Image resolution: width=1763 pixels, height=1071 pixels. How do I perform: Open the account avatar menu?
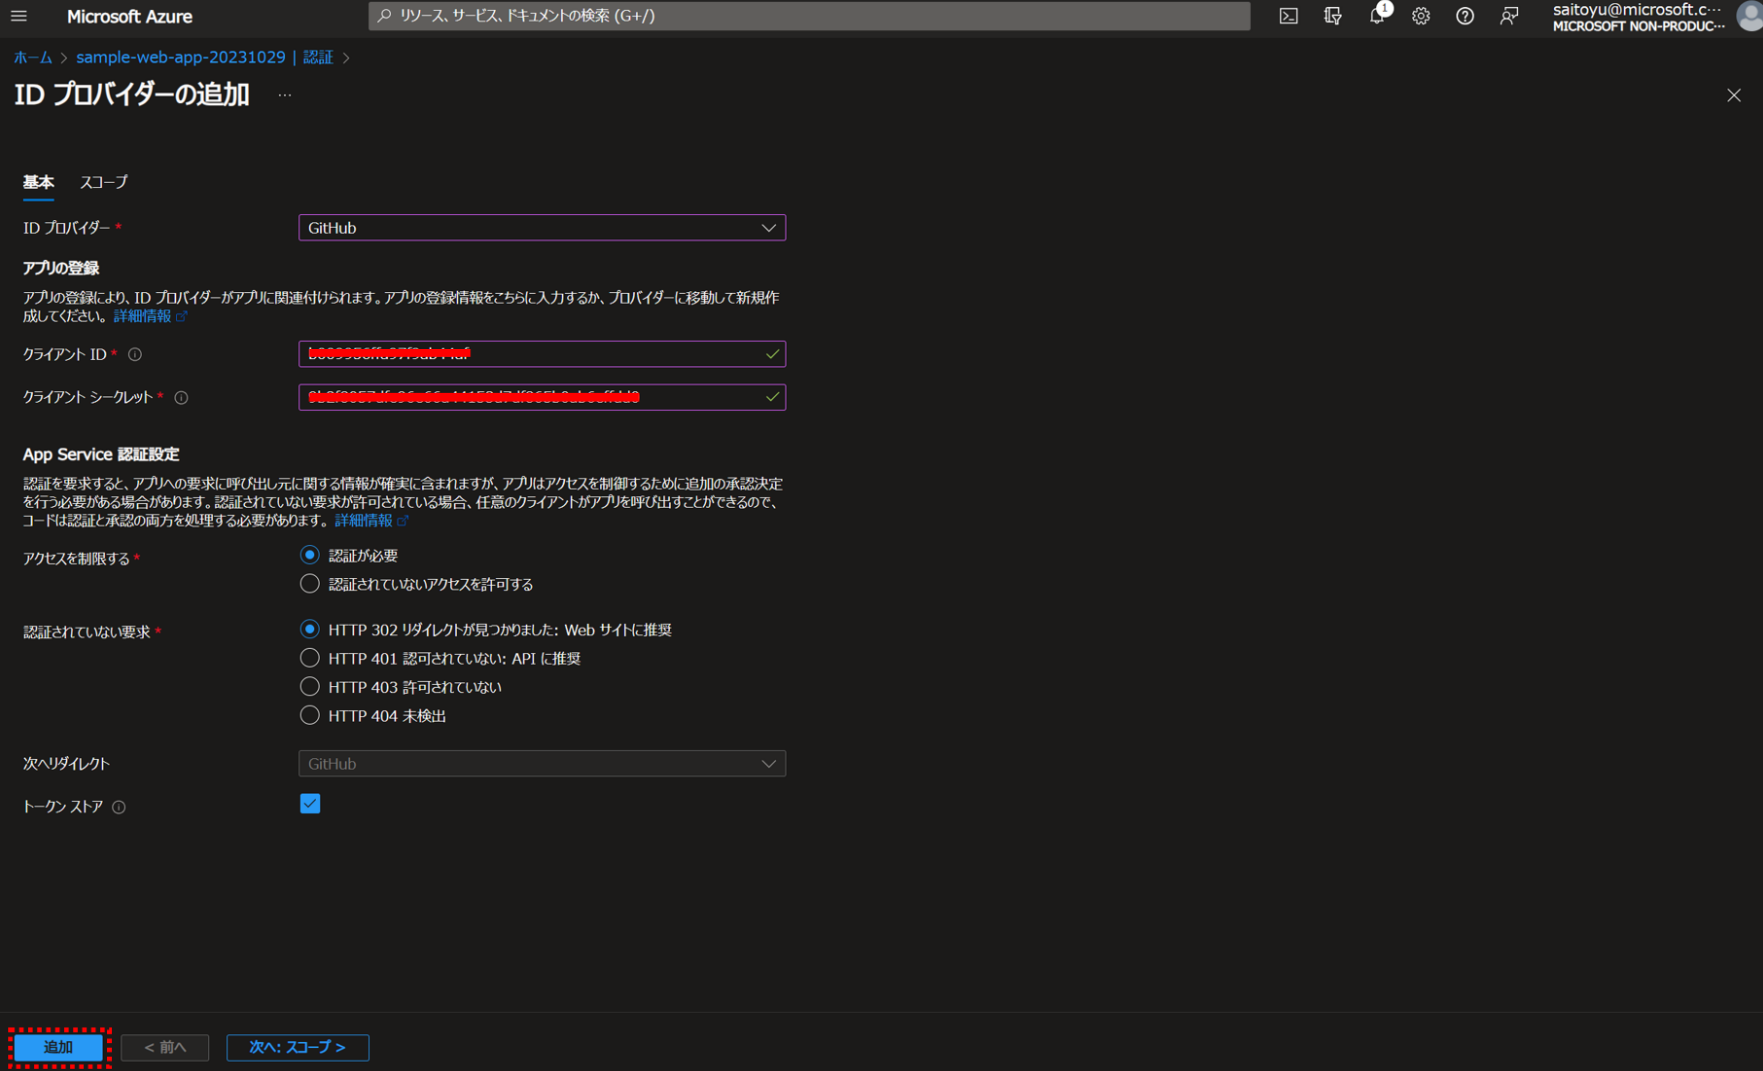pyautogui.click(x=1750, y=16)
